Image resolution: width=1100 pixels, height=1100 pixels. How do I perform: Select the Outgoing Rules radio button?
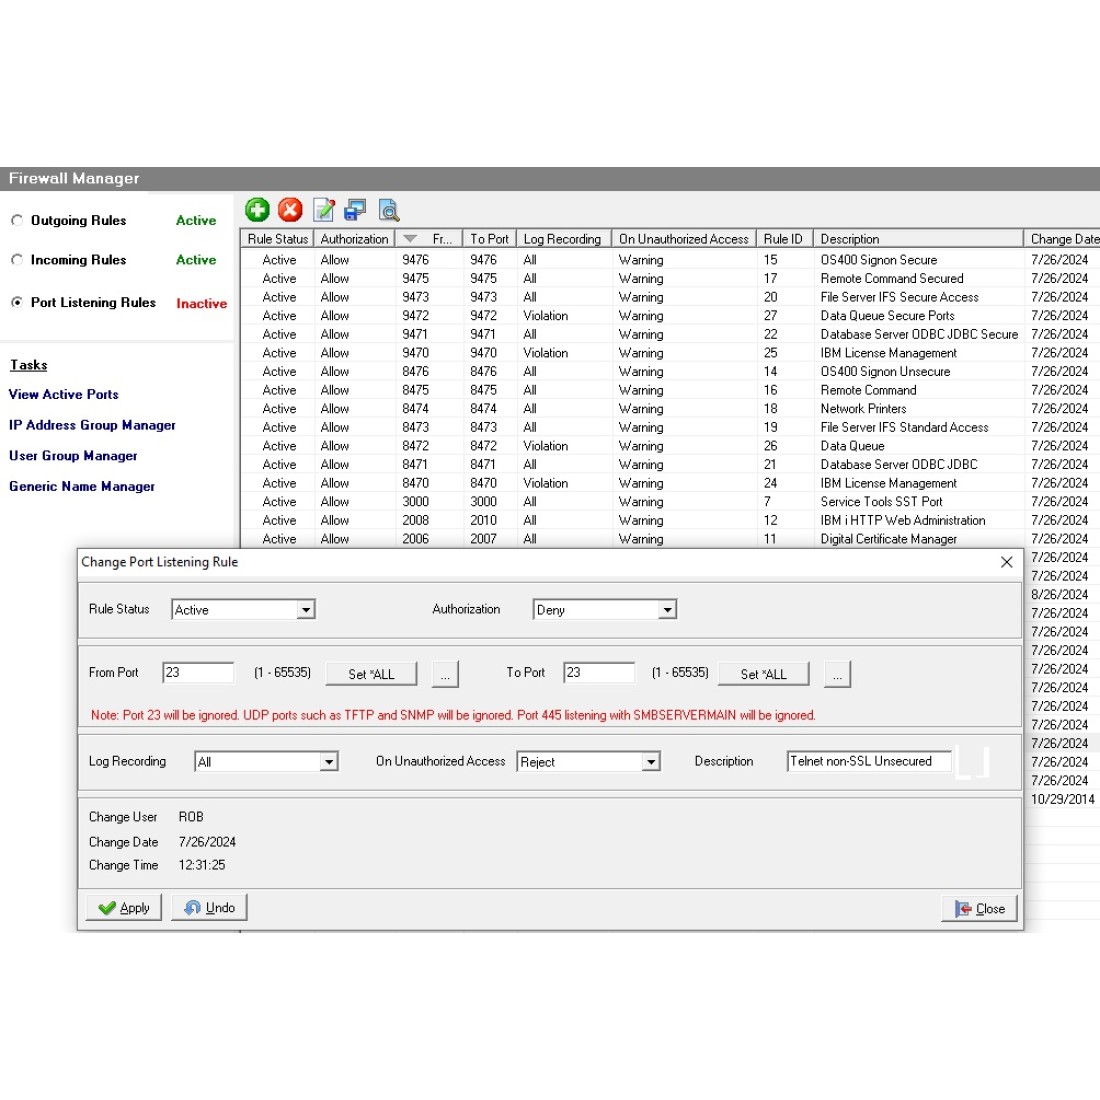pyautogui.click(x=16, y=219)
